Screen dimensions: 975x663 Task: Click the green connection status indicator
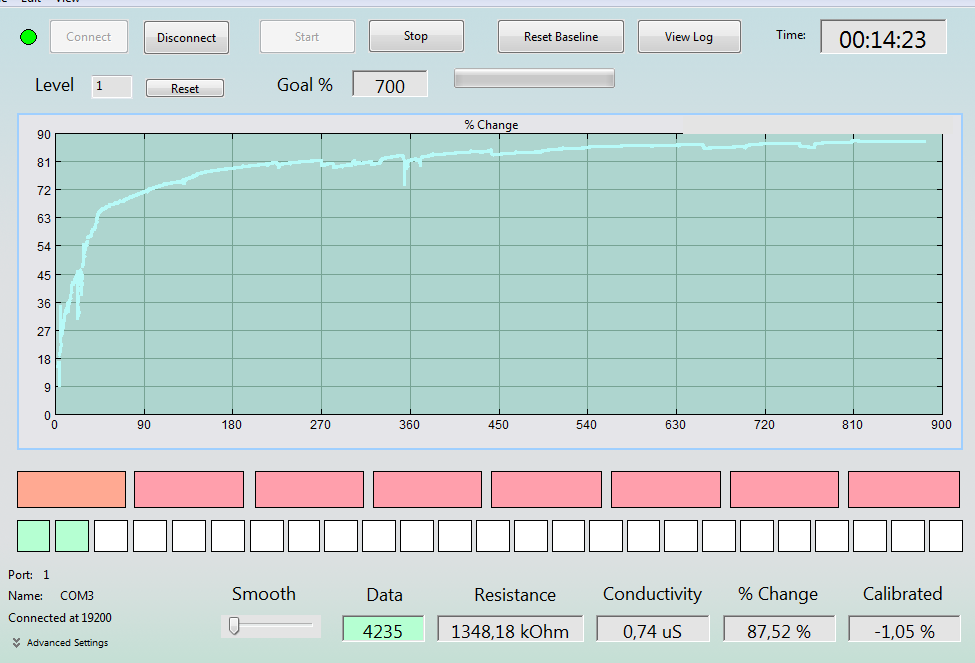(x=29, y=37)
